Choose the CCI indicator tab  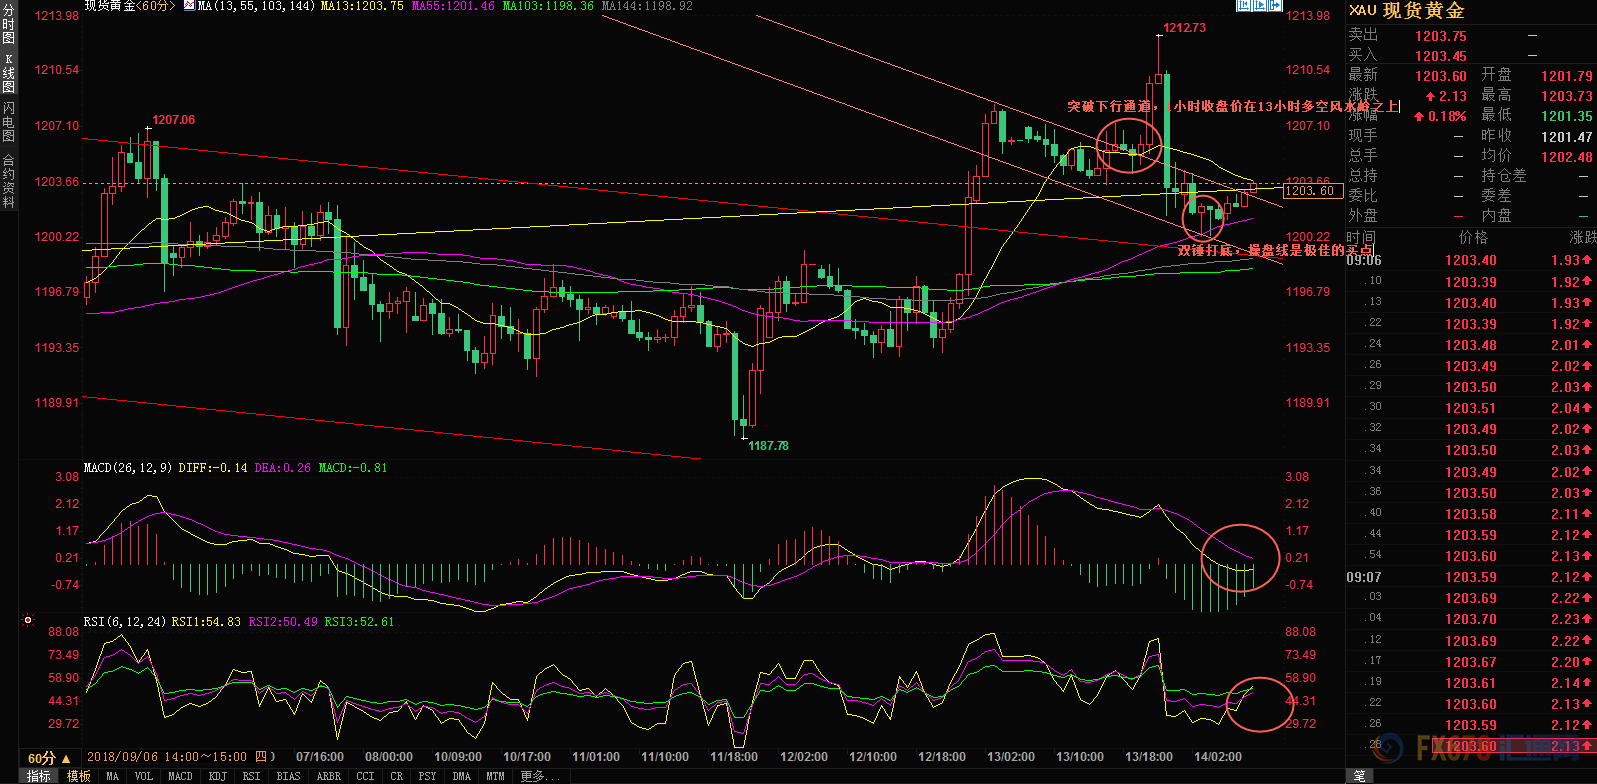tap(365, 776)
